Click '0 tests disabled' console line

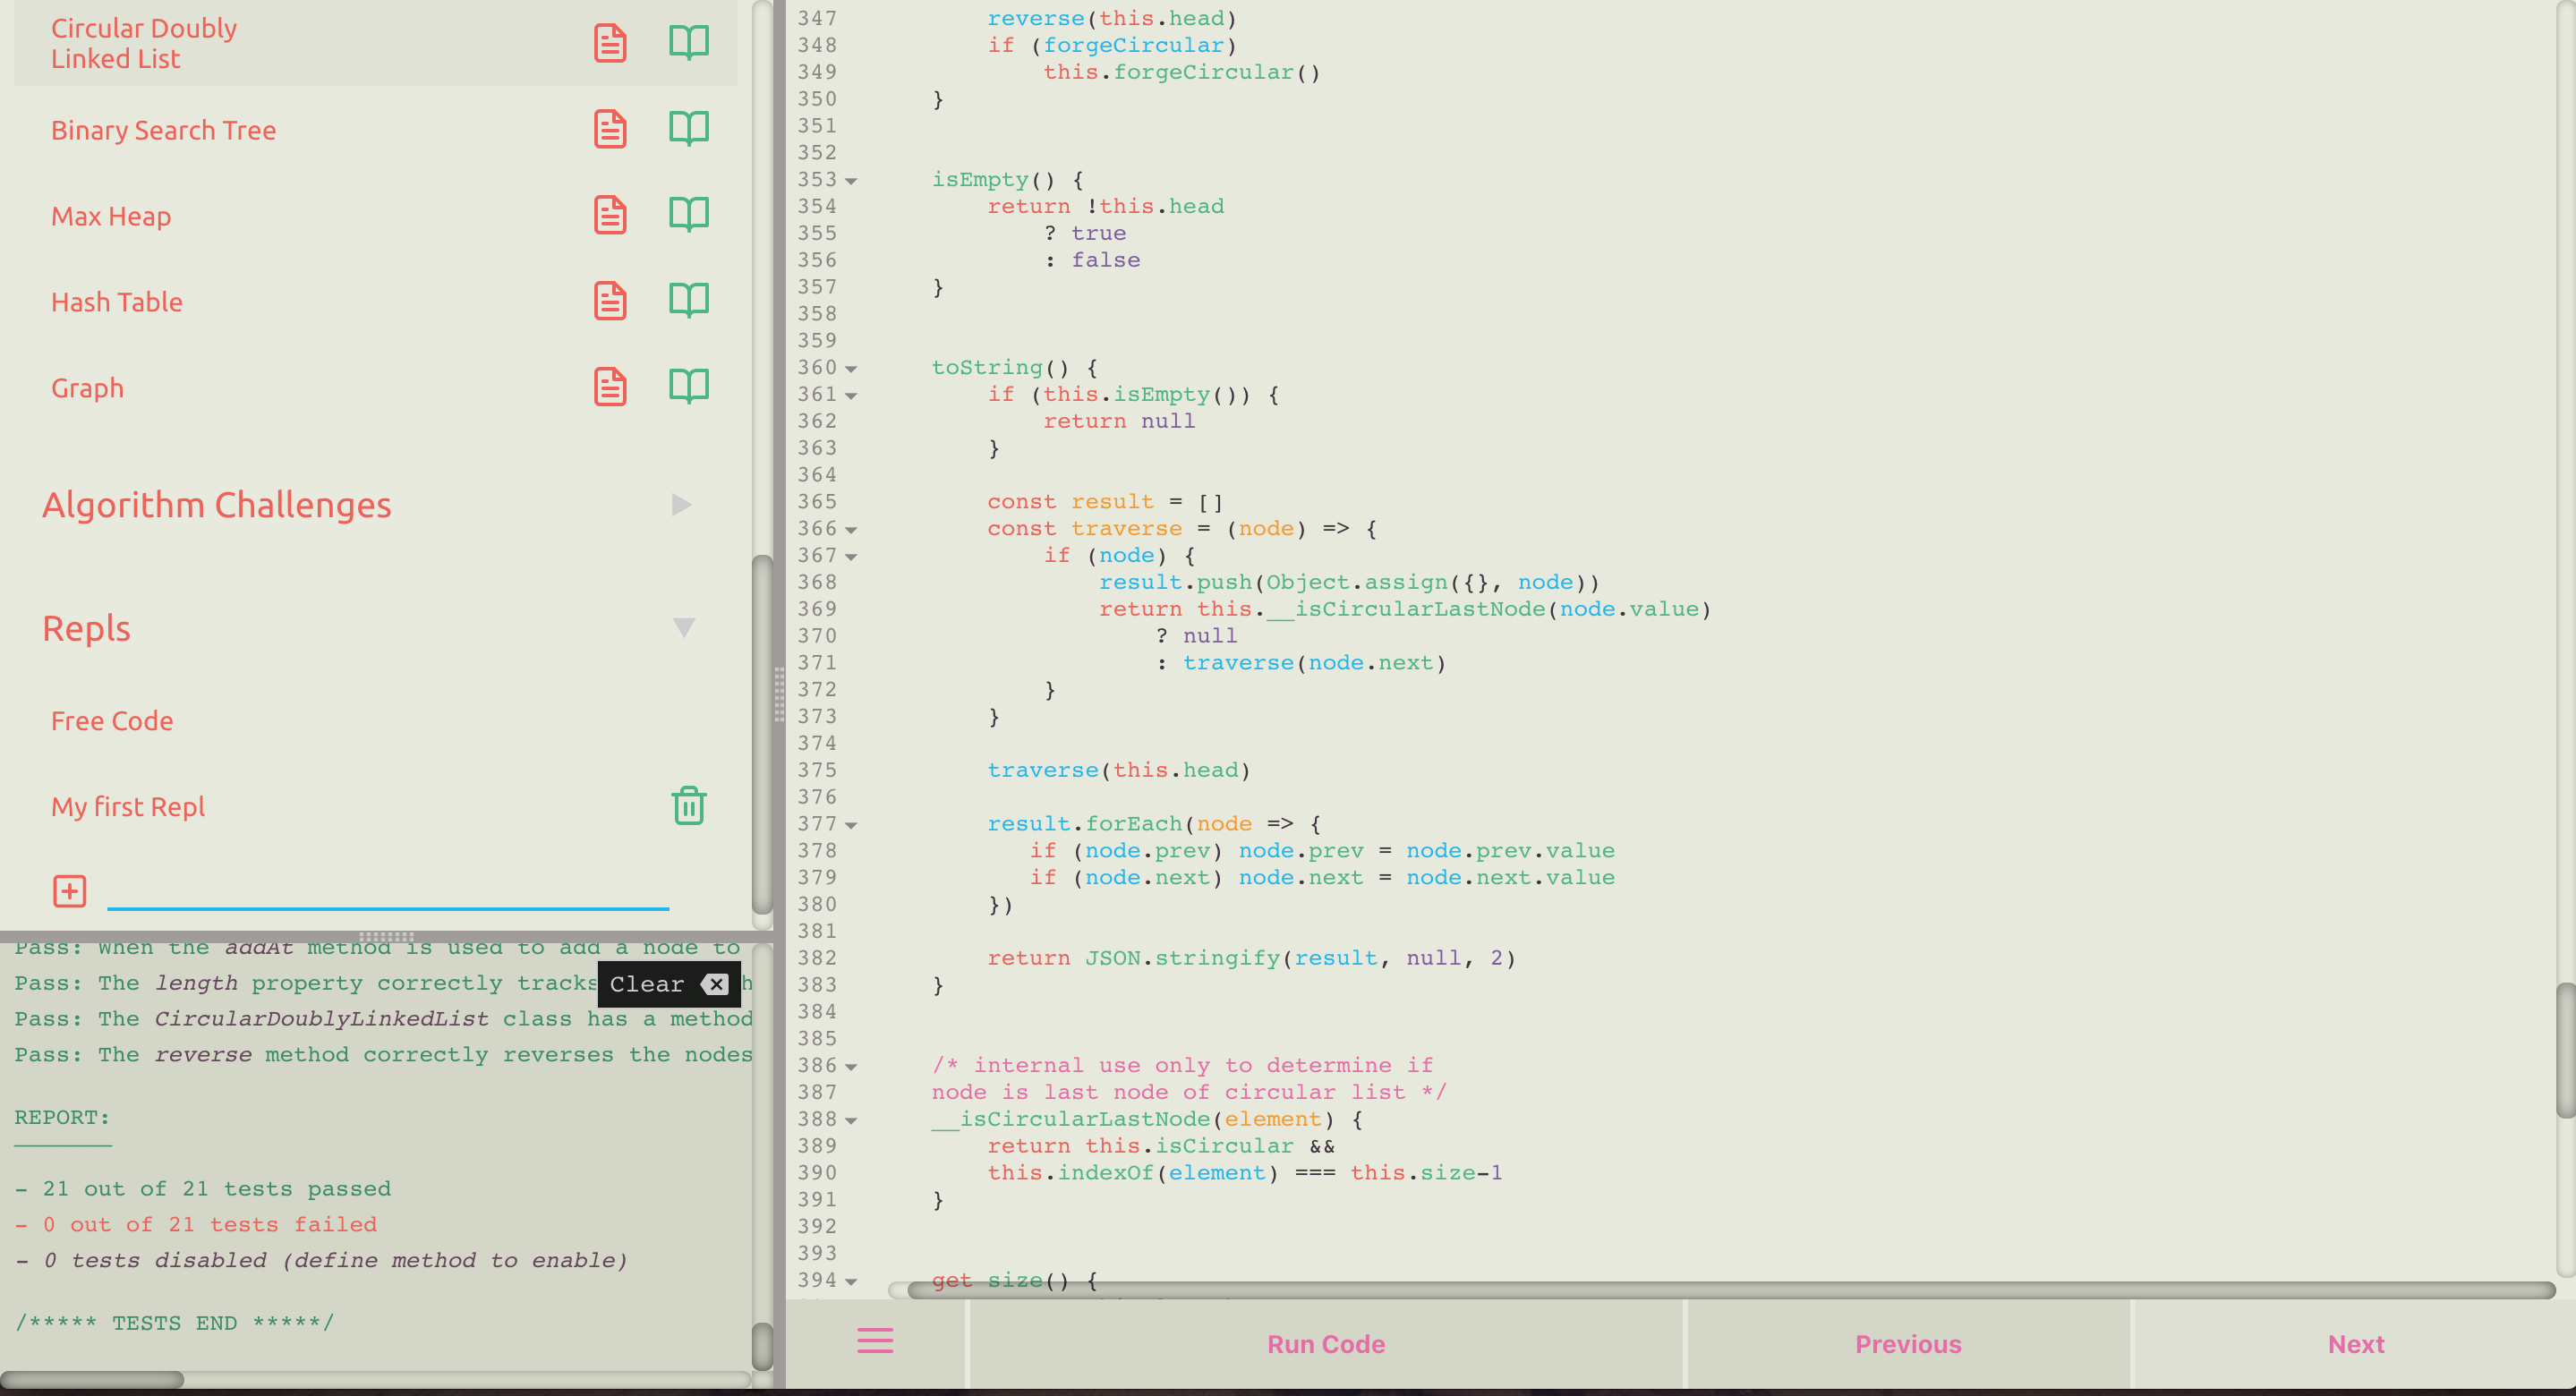click(x=321, y=1260)
